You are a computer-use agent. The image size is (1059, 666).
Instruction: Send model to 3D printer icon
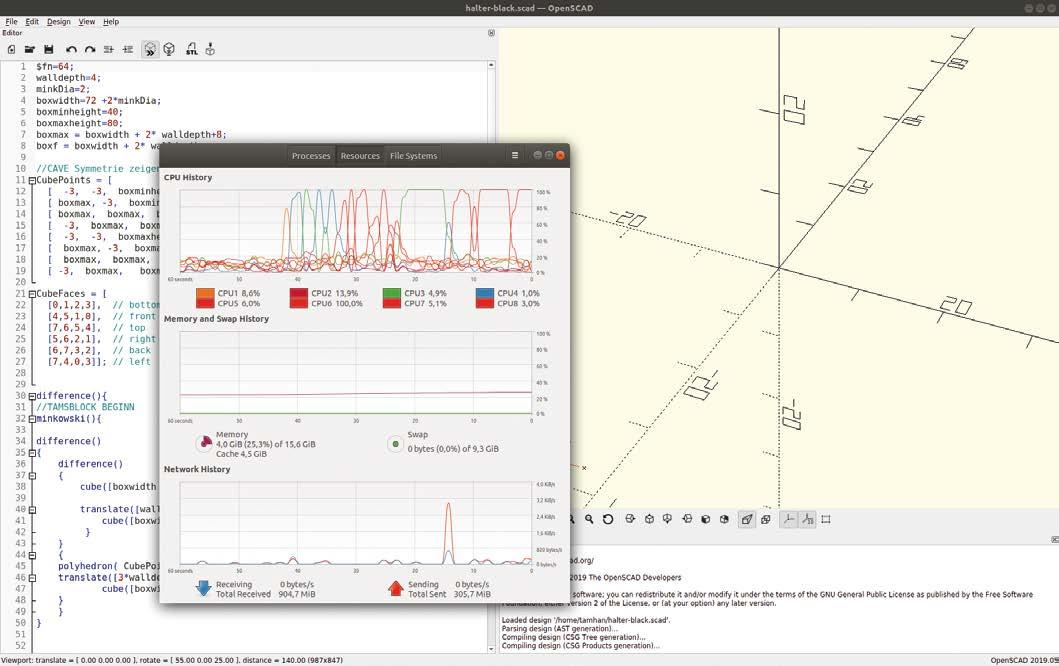click(x=210, y=49)
